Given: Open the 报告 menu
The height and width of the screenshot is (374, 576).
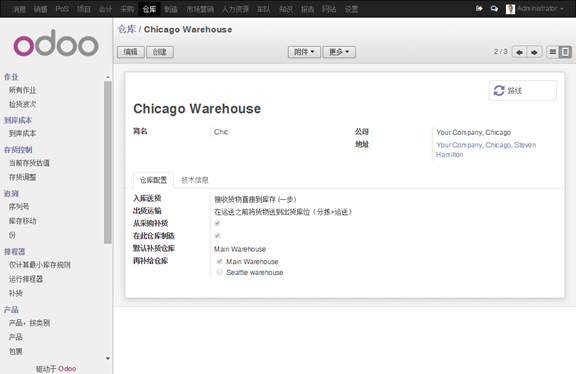Looking at the screenshot, I should (x=307, y=9).
